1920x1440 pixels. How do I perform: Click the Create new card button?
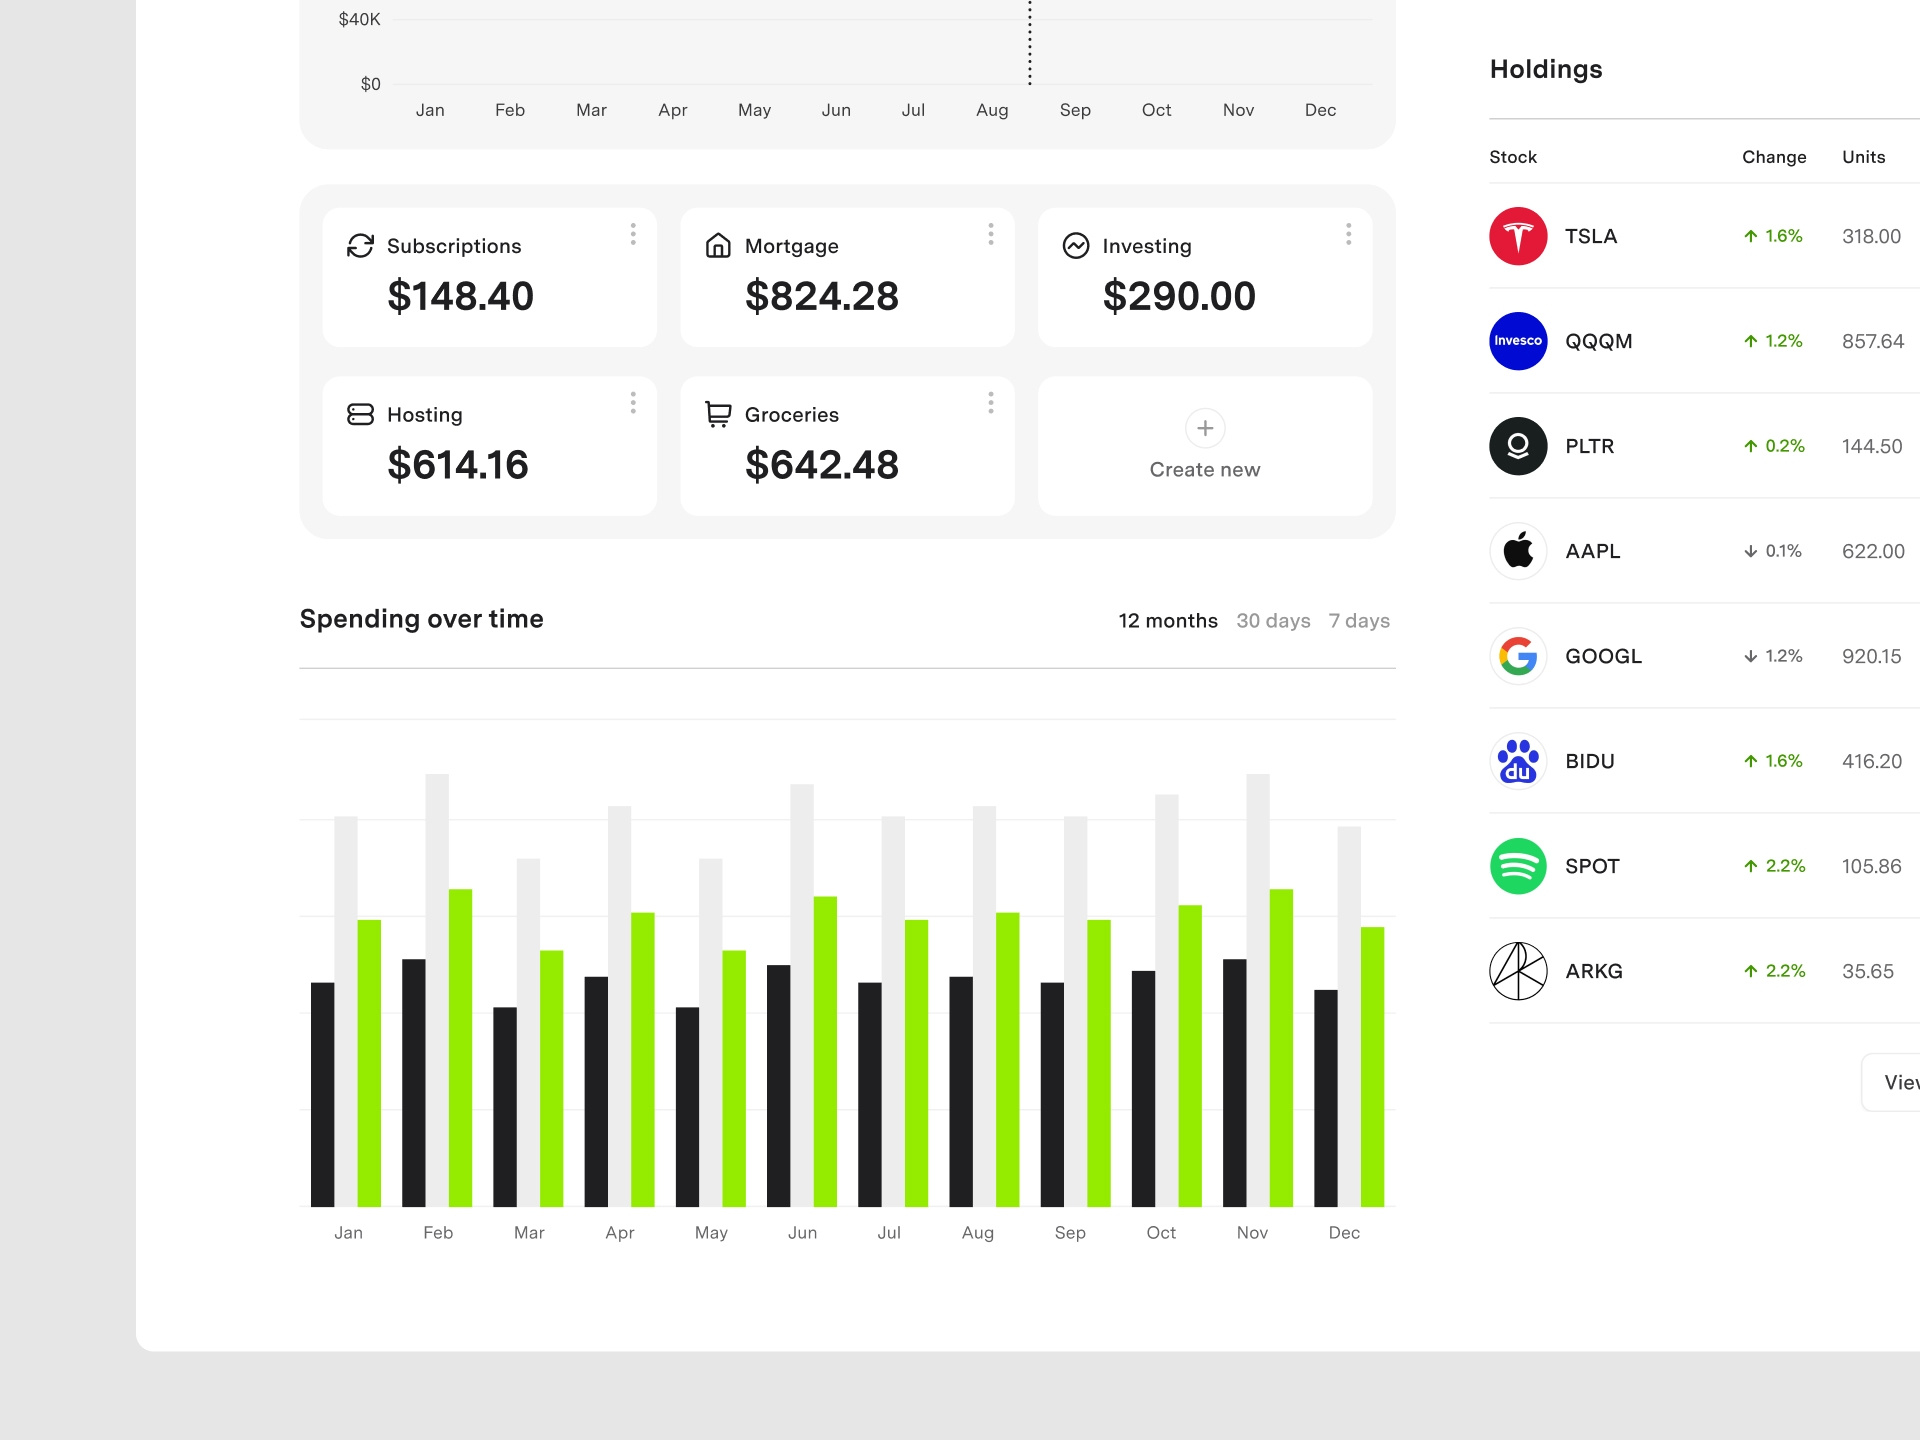1204,447
